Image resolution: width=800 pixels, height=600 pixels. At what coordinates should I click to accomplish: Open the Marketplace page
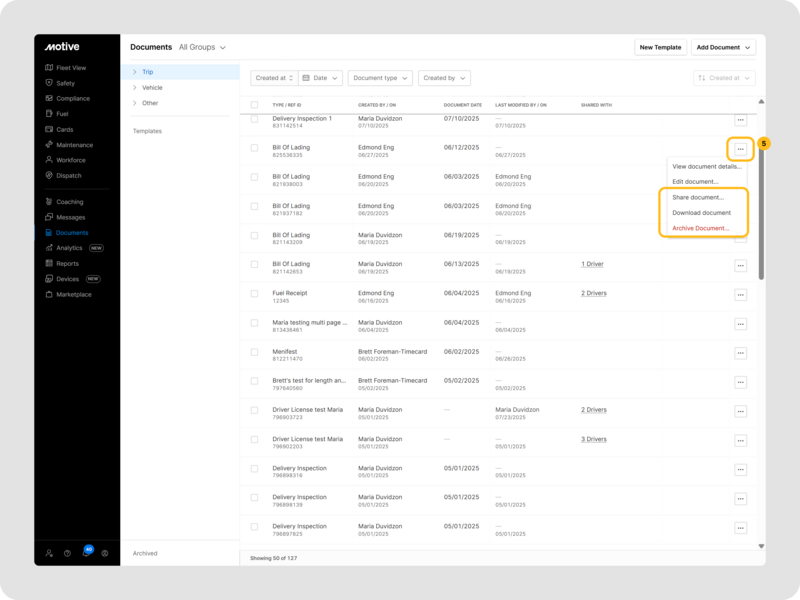[73, 294]
